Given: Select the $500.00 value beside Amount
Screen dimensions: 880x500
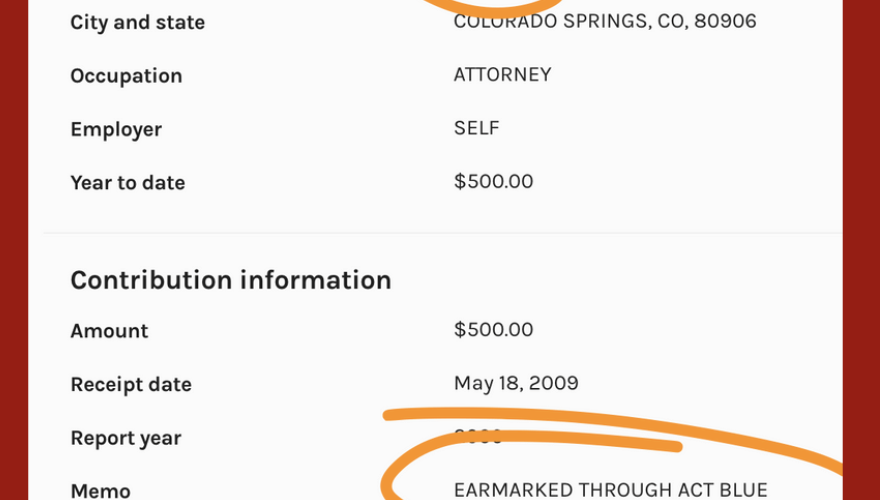Looking at the screenshot, I should [493, 330].
